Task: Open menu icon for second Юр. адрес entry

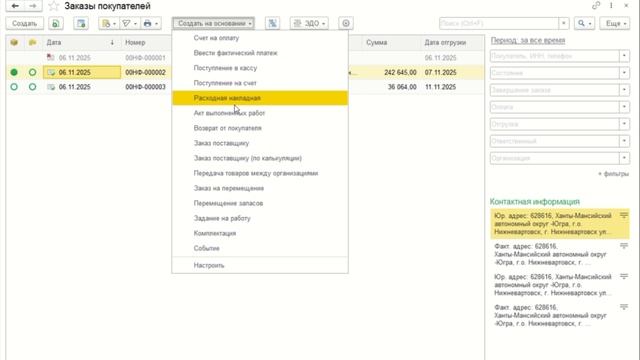Action: point(624,276)
